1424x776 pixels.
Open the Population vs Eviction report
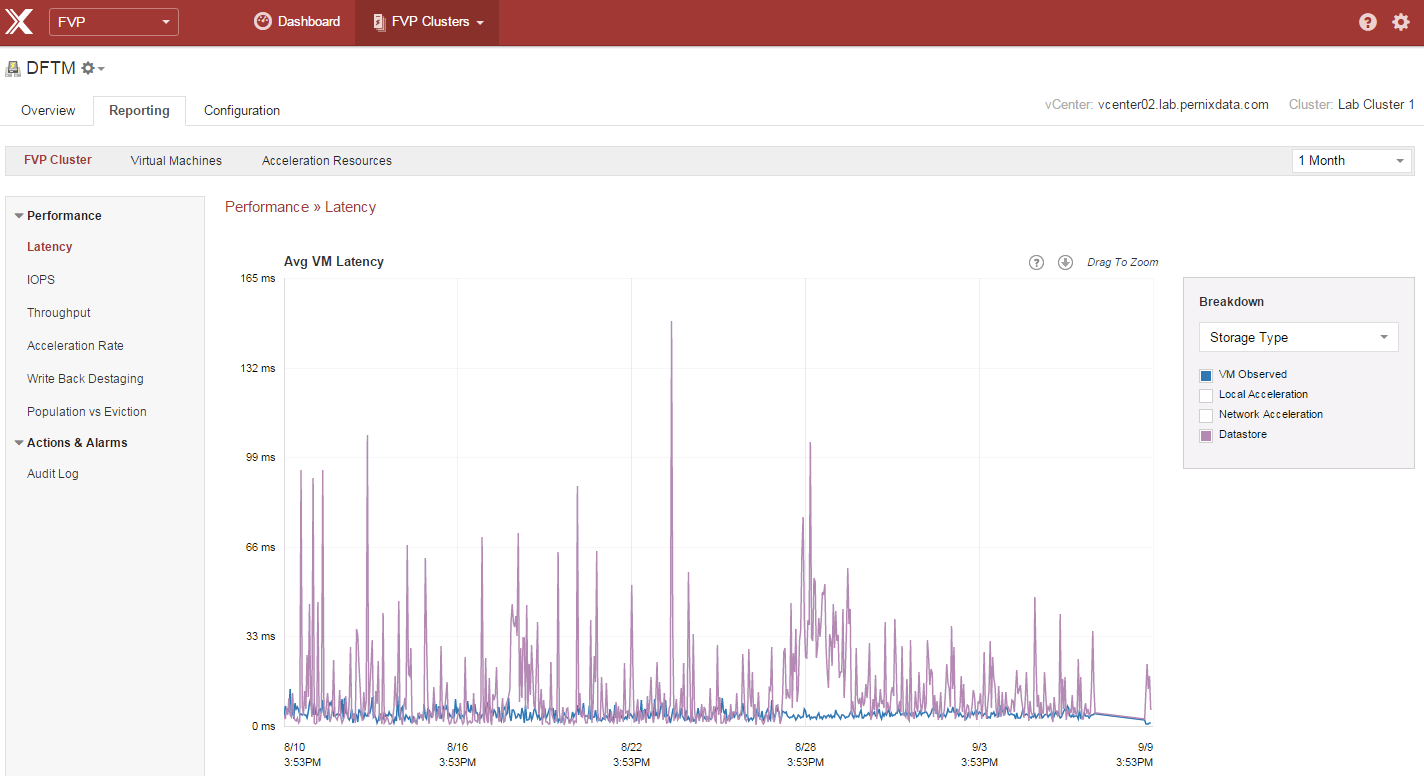pos(87,412)
